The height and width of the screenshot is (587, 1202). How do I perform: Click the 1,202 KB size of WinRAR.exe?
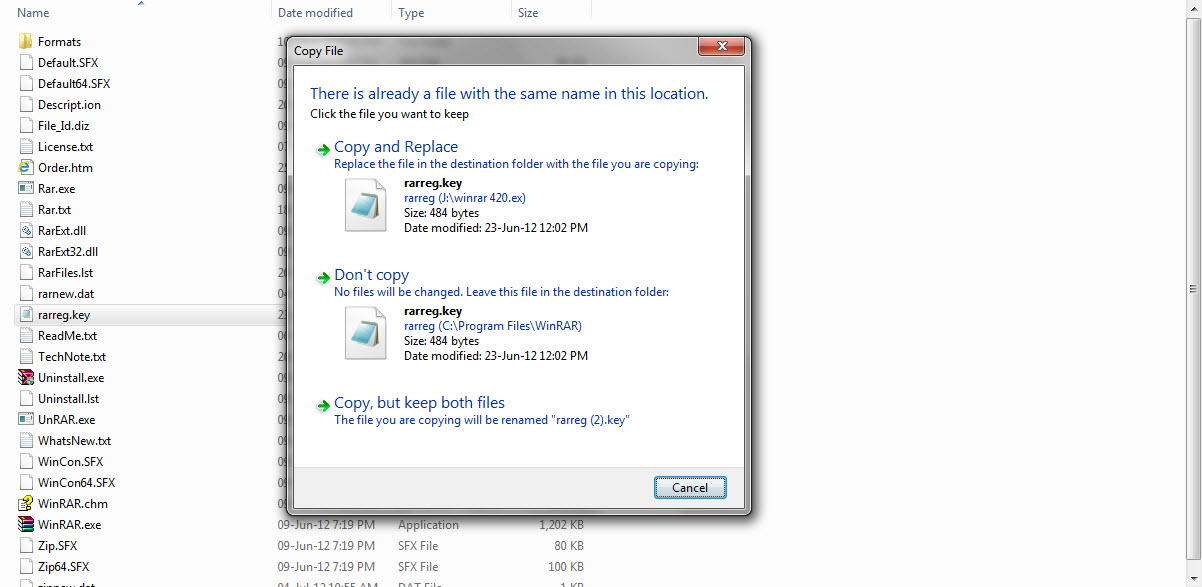(x=561, y=525)
